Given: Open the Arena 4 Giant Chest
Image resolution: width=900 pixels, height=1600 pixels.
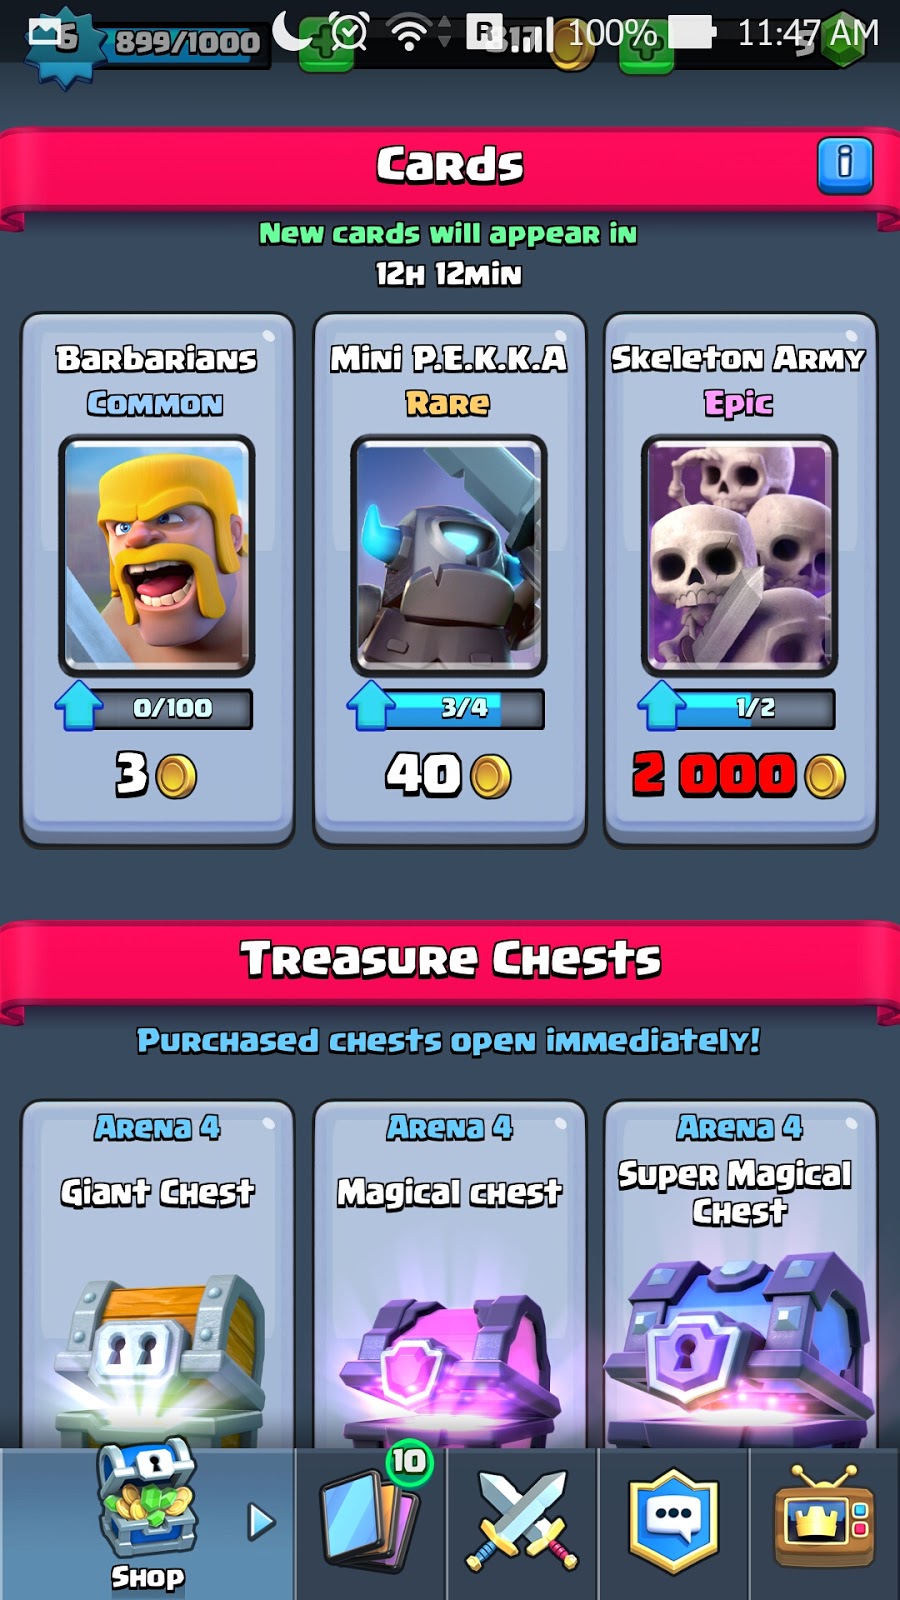Looking at the screenshot, I should tap(157, 1275).
